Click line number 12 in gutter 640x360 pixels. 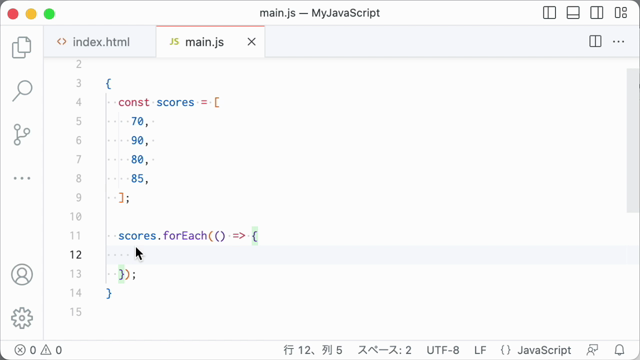click(76, 255)
